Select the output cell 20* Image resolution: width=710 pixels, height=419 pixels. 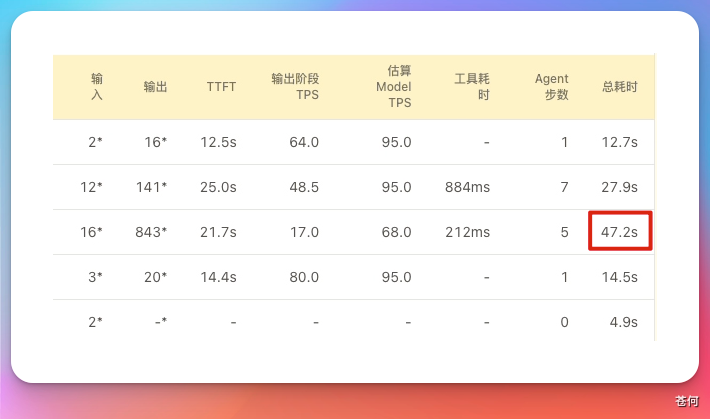[155, 277]
